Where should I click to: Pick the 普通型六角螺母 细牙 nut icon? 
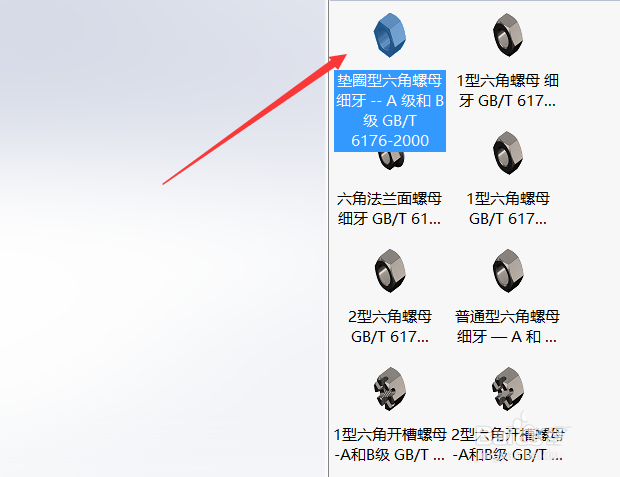pos(508,271)
